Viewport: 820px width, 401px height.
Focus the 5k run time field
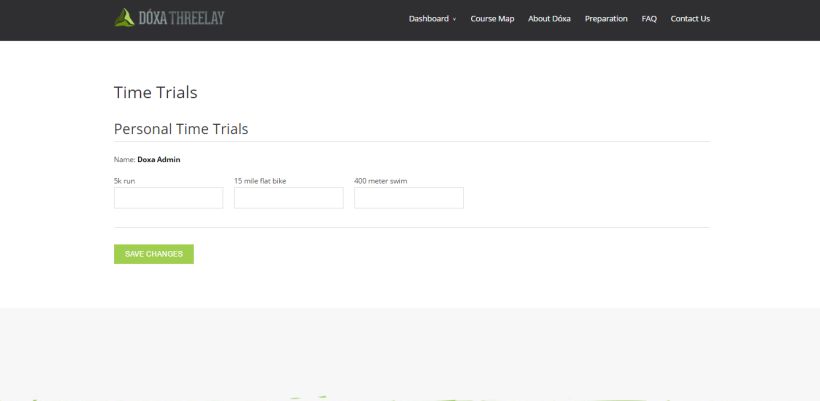pos(168,198)
